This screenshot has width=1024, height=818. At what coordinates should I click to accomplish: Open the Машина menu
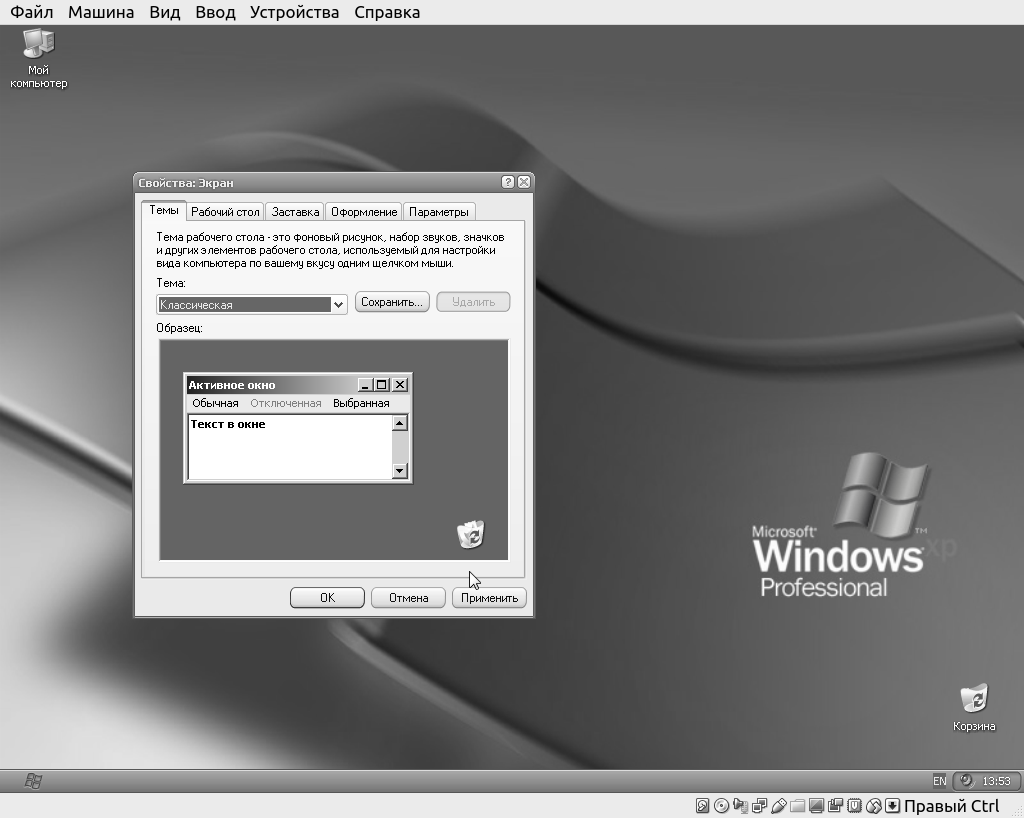coord(101,12)
